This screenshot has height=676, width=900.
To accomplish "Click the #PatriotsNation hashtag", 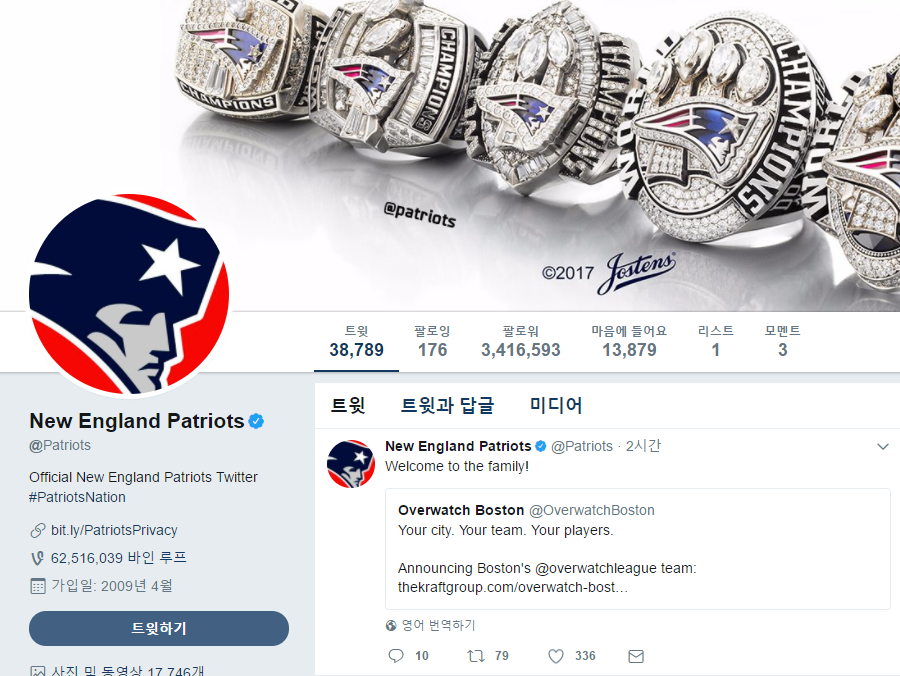I will coord(77,497).
